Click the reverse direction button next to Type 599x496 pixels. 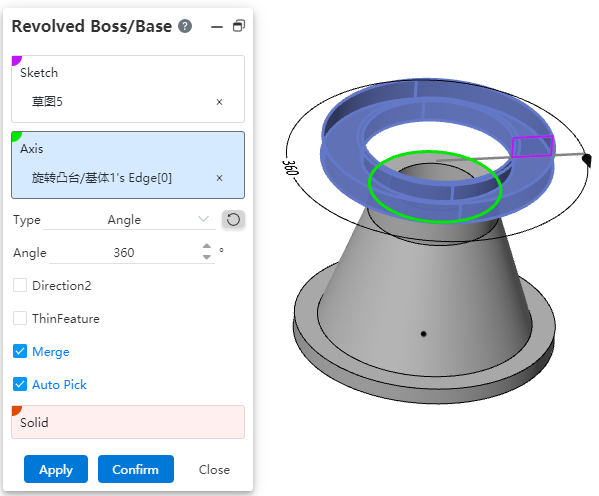(233, 220)
